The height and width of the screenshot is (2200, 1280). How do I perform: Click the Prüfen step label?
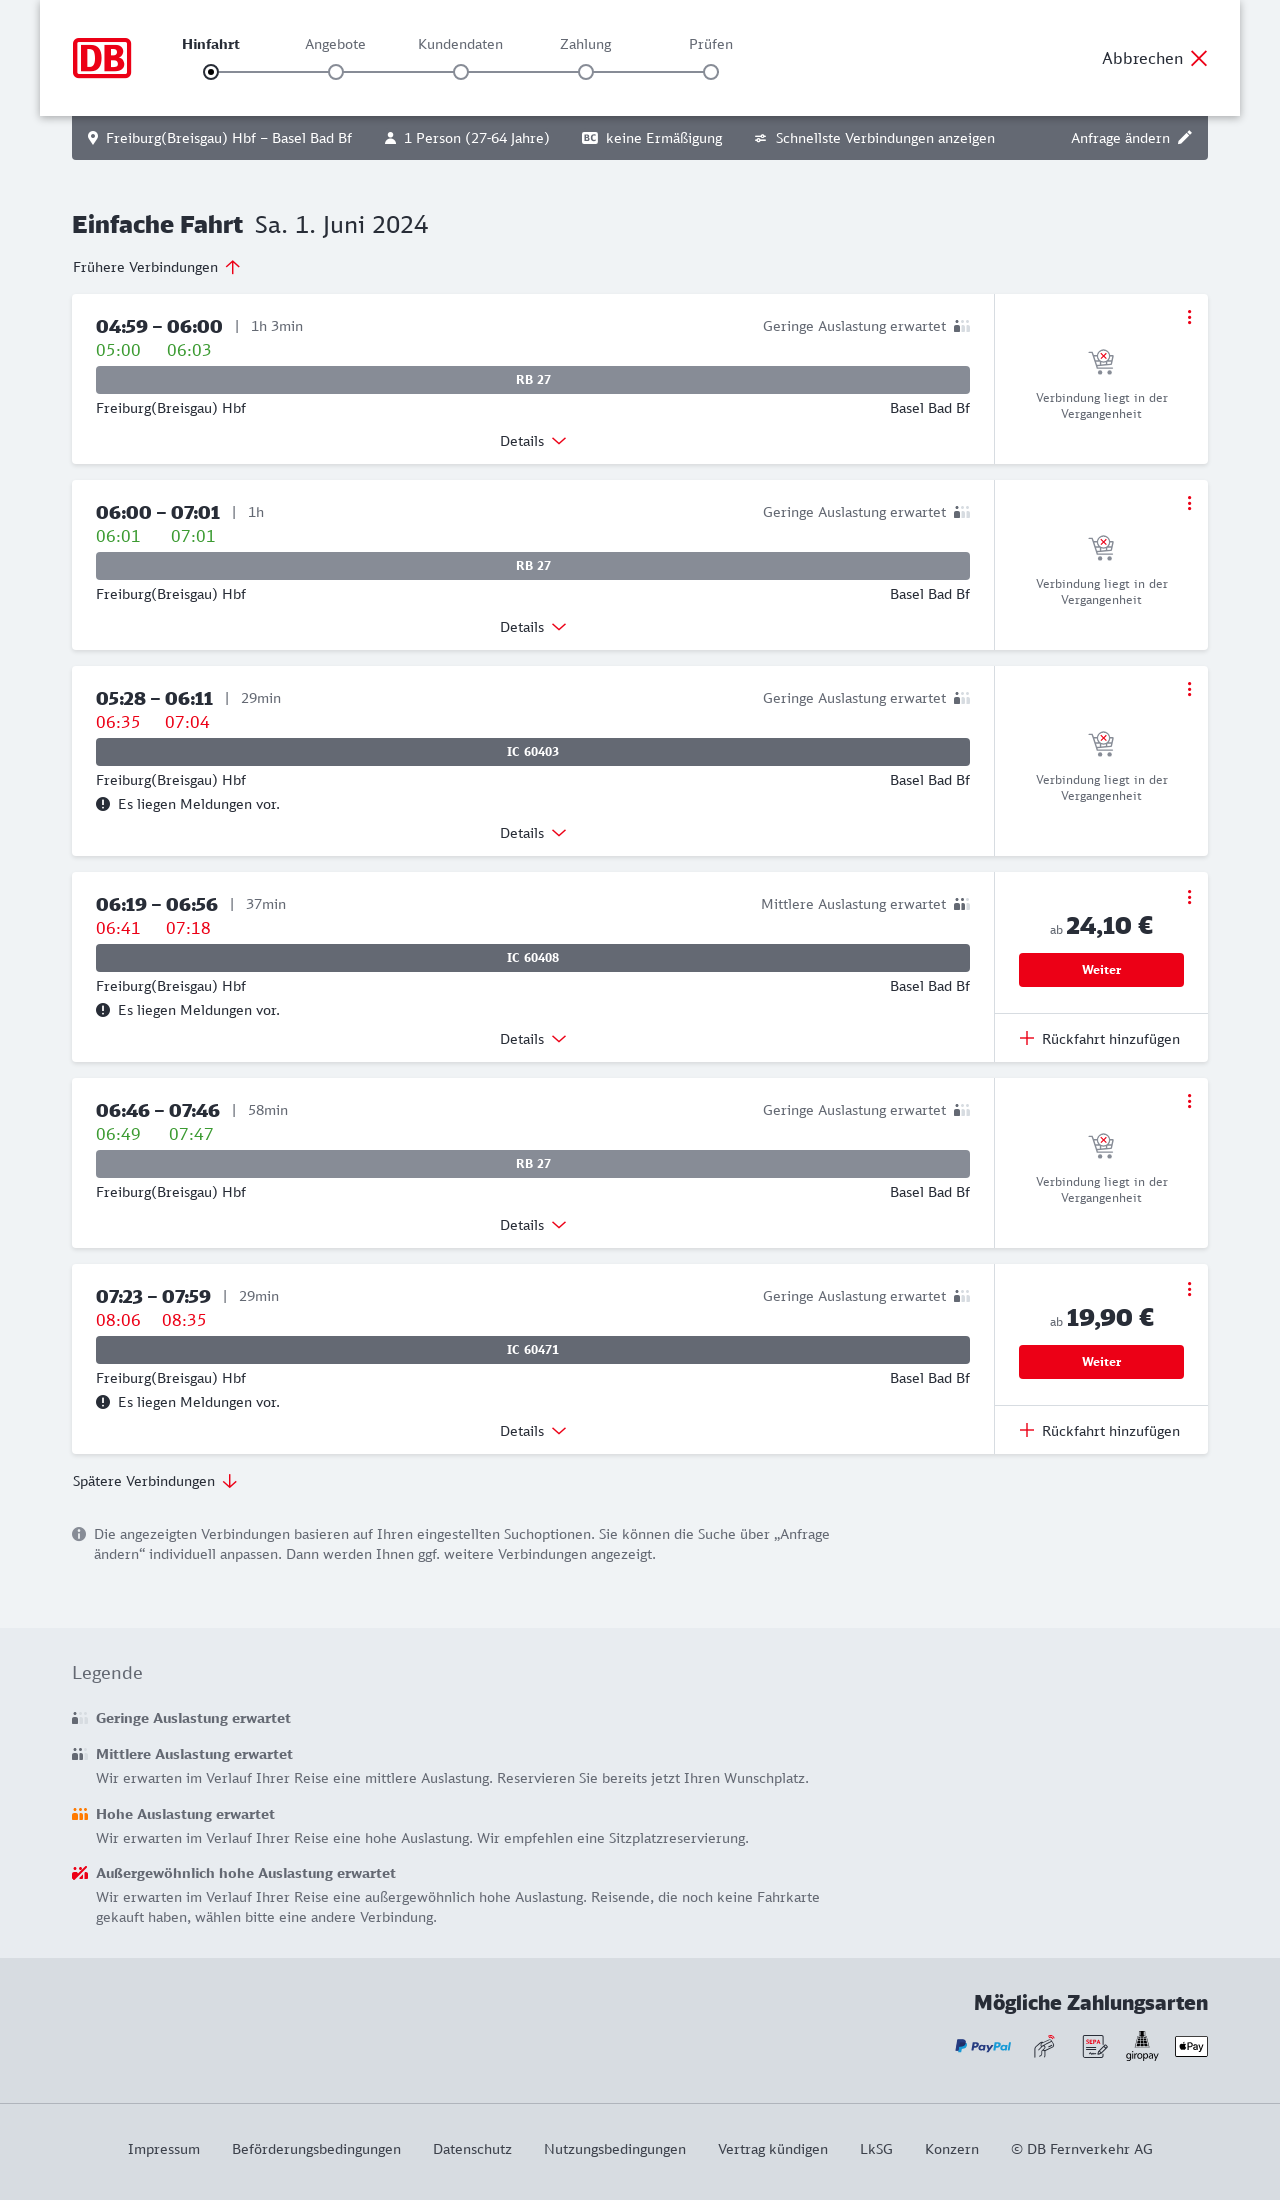tap(711, 44)
